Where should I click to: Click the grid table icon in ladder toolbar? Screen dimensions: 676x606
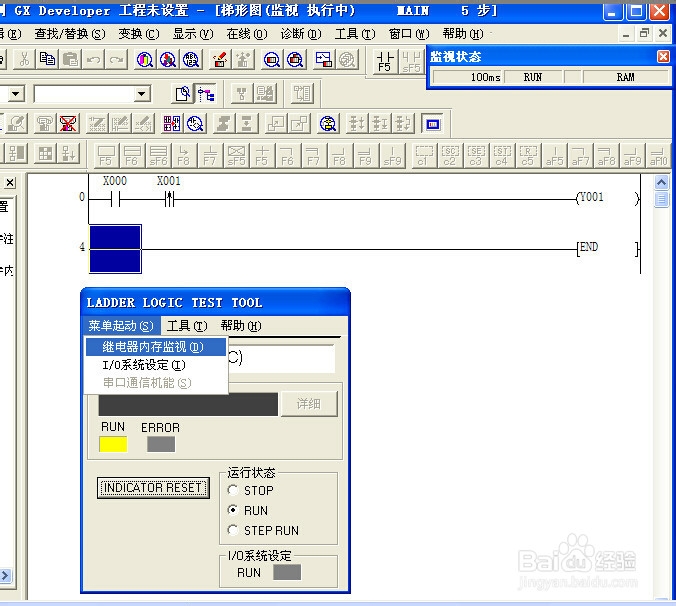tap(45, 154)
